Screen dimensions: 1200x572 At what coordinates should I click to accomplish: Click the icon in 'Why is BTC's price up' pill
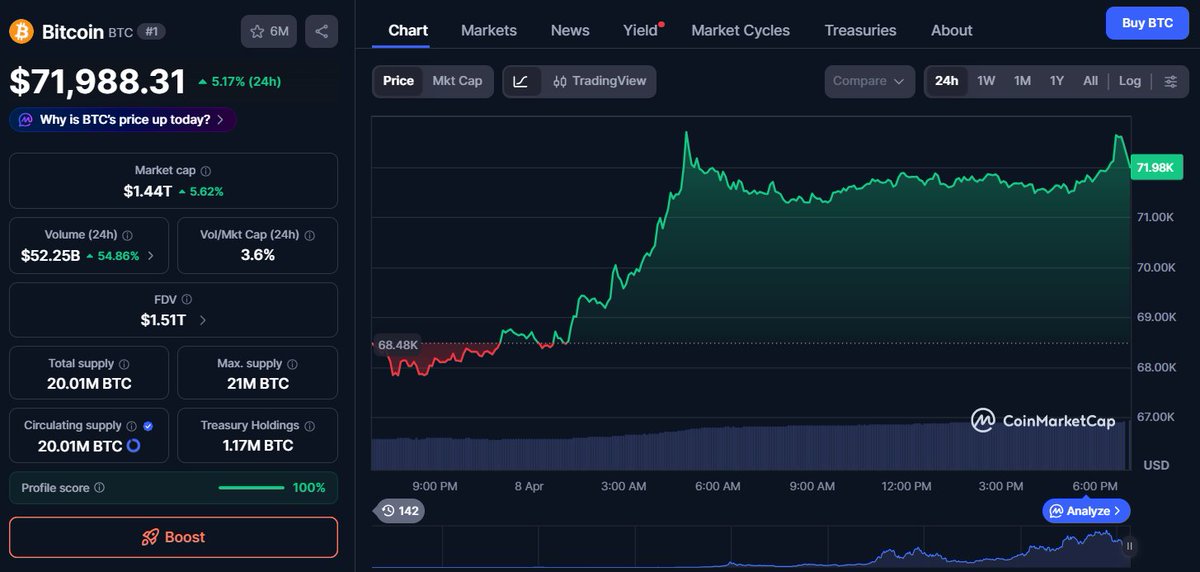(25, 120)
